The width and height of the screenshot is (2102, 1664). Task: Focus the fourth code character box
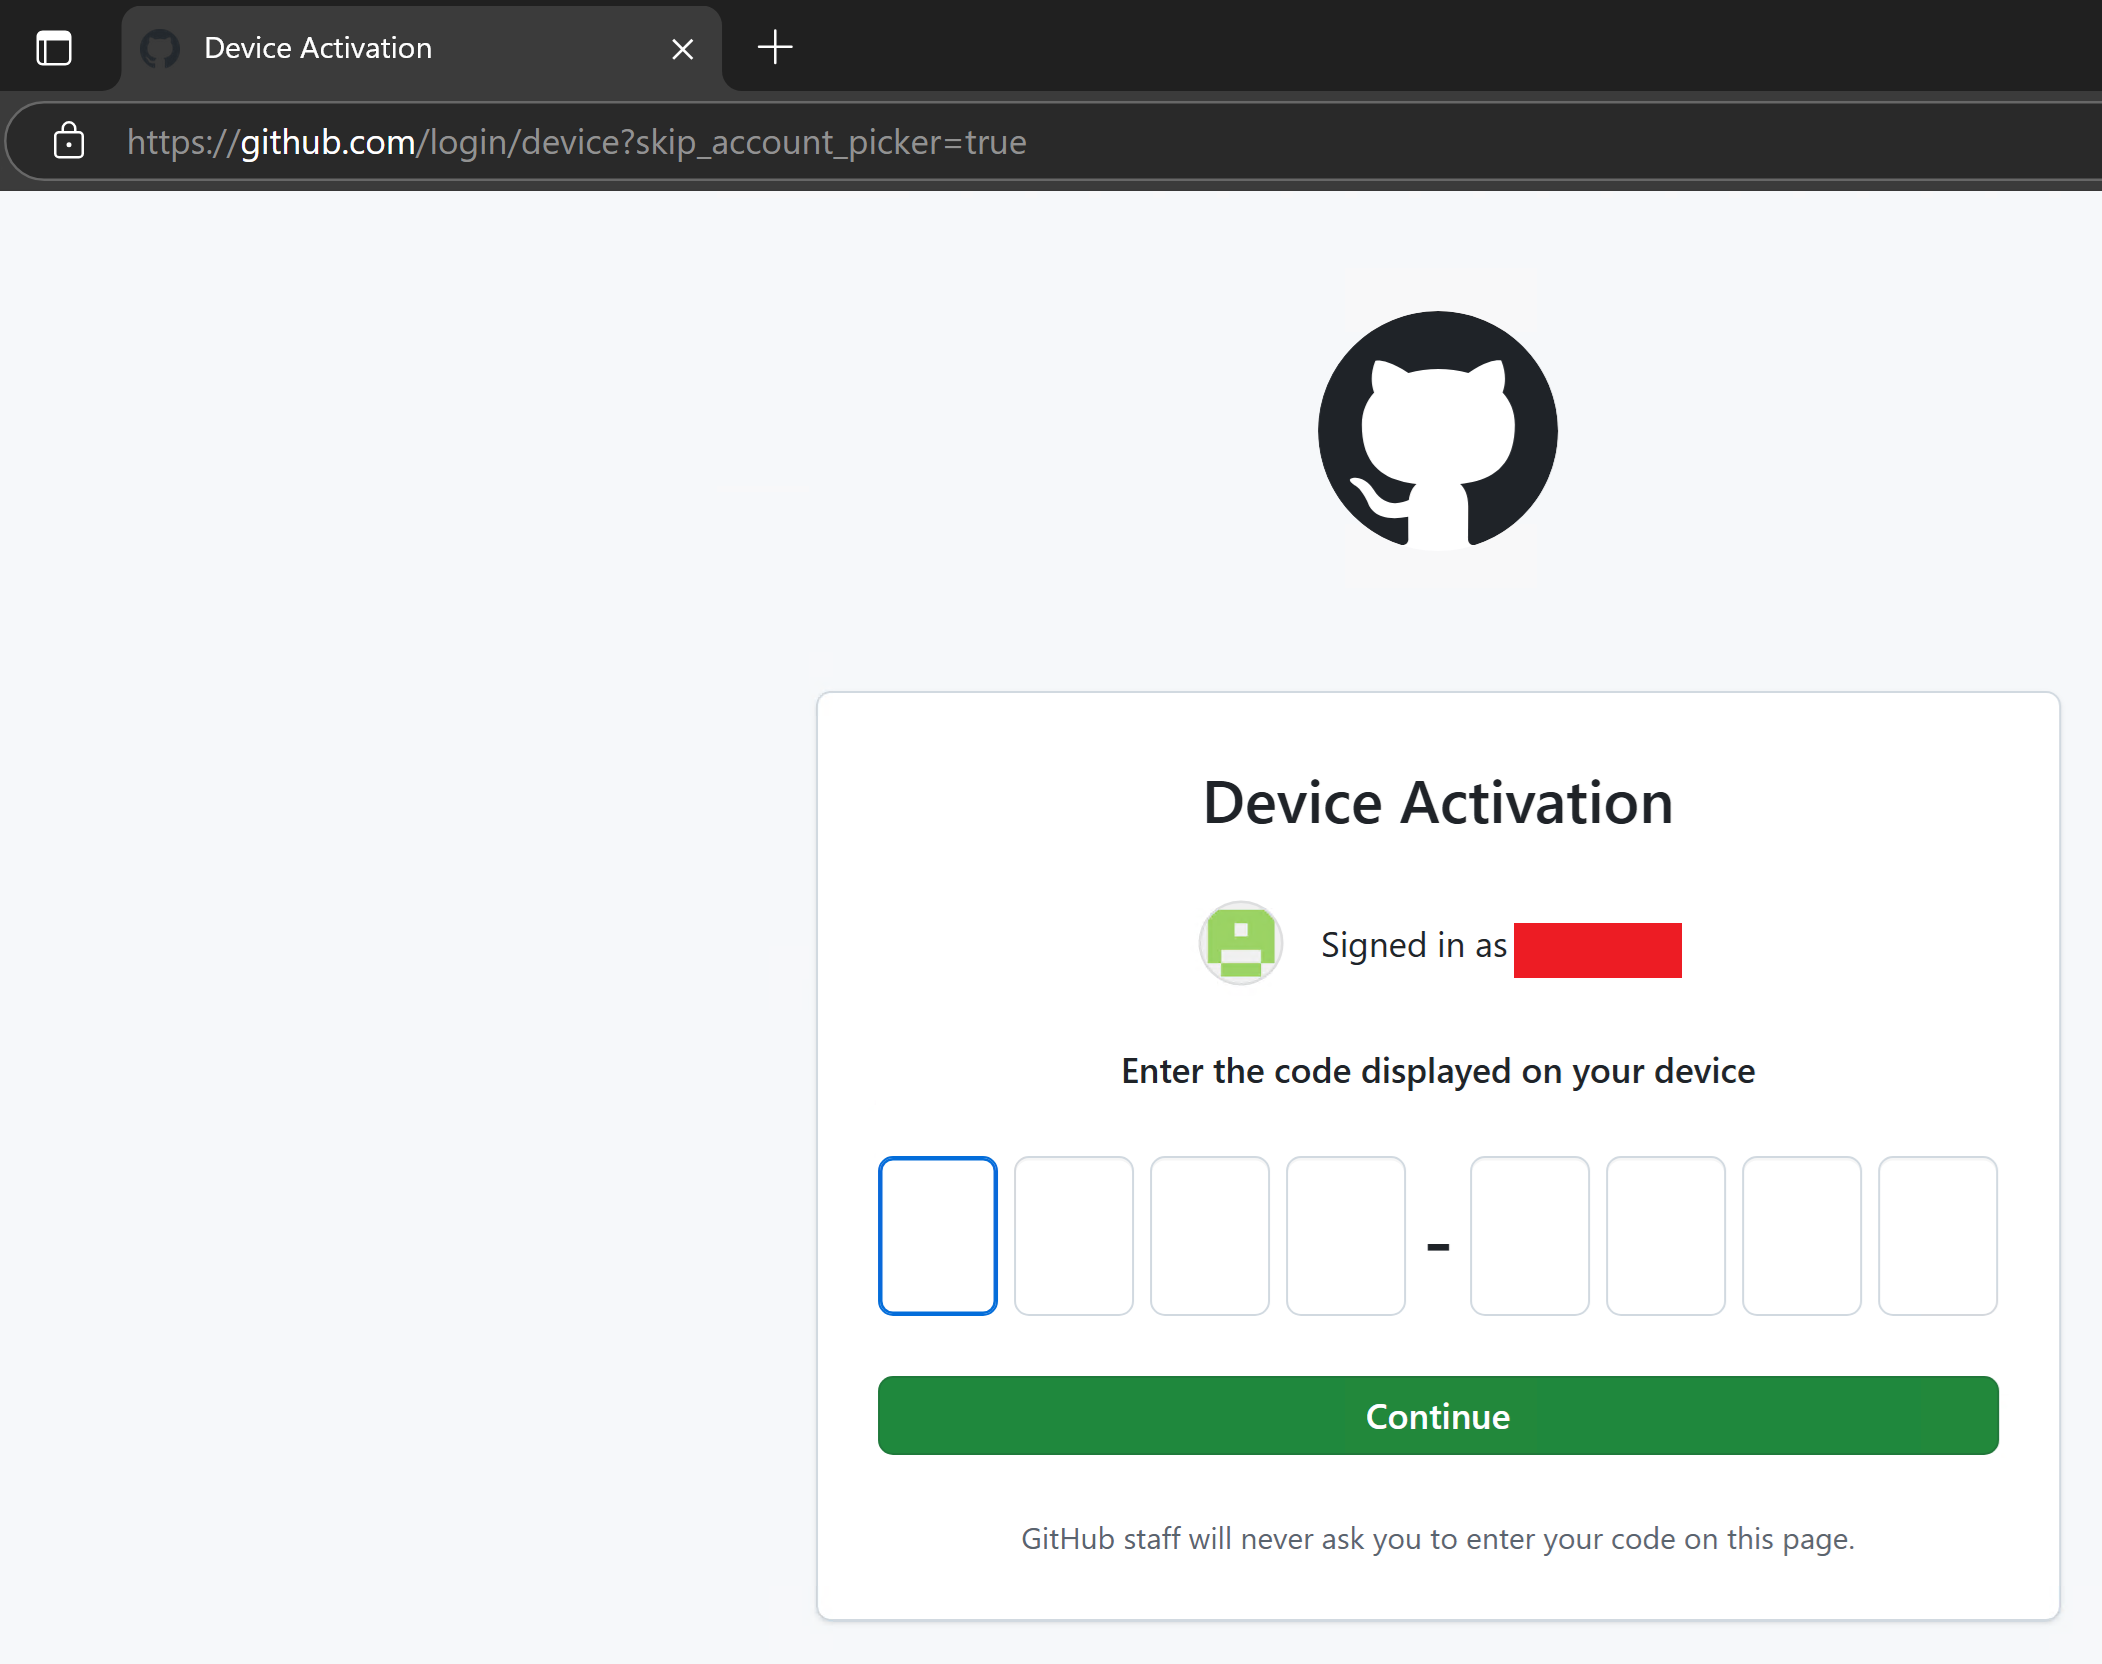1345,1235
